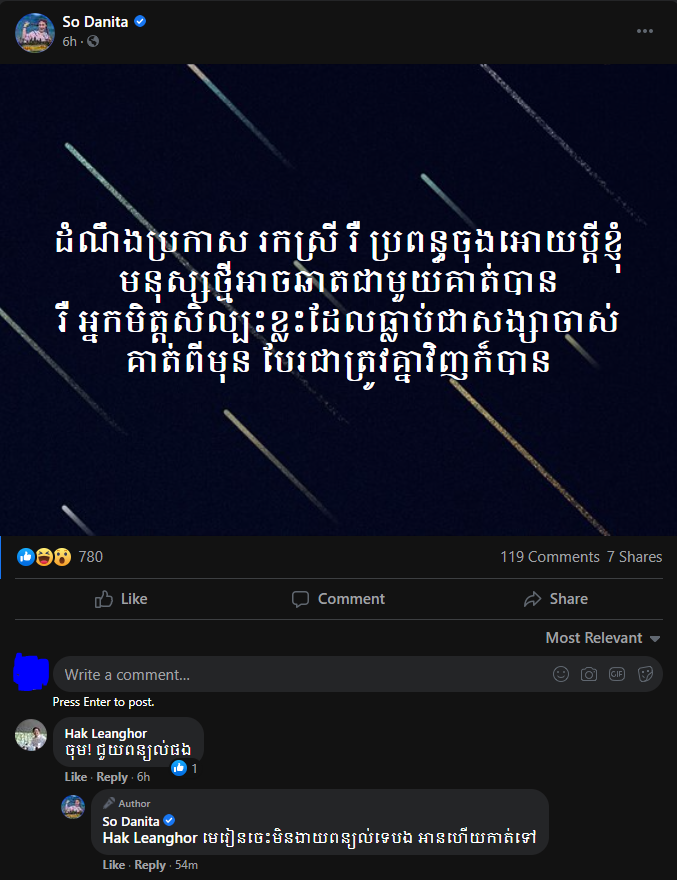Viewport: 677px width, 880px height.
Task: Insert a GIF using the GIF icon
Action: coord(617,674)
